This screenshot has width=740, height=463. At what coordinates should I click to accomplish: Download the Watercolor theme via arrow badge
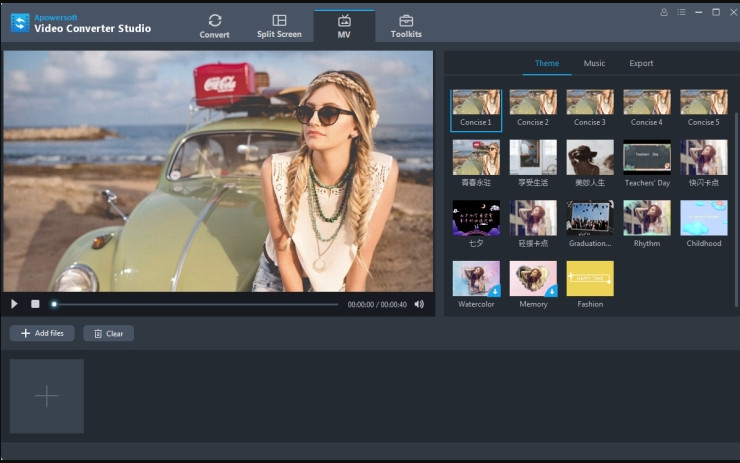point(494,291)
